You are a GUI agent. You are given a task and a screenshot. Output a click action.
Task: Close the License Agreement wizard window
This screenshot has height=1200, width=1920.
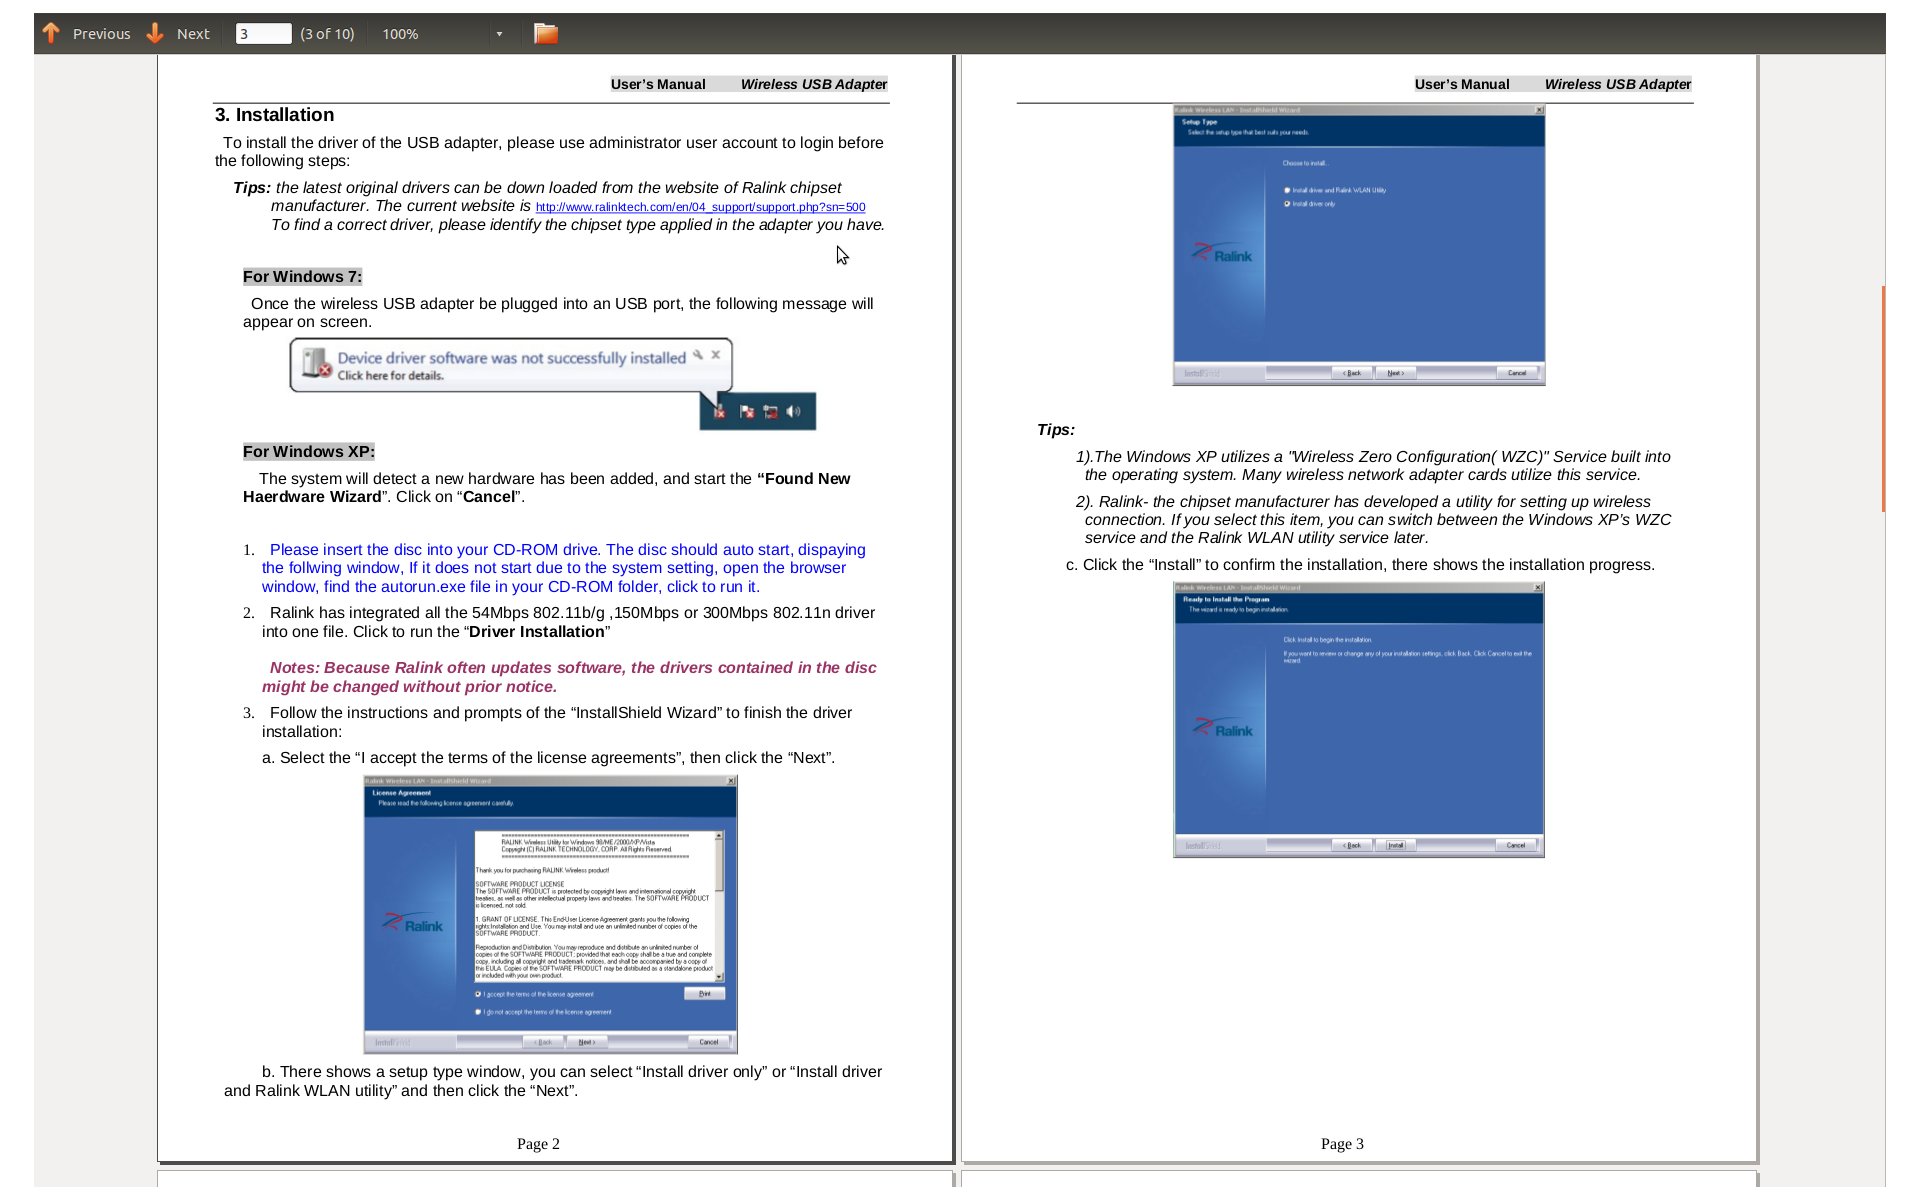click(x=731, y=781)
